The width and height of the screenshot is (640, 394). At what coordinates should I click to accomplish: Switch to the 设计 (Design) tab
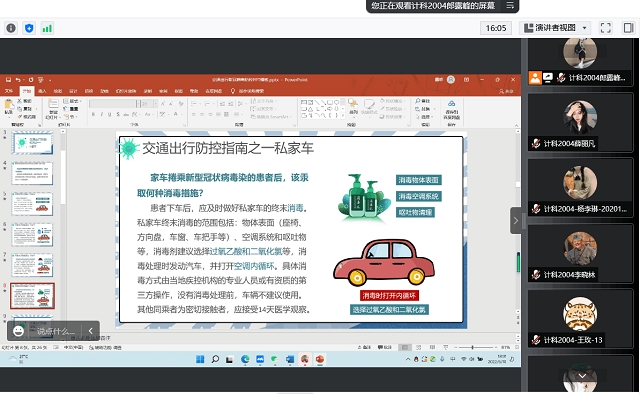tap(73, 91)
